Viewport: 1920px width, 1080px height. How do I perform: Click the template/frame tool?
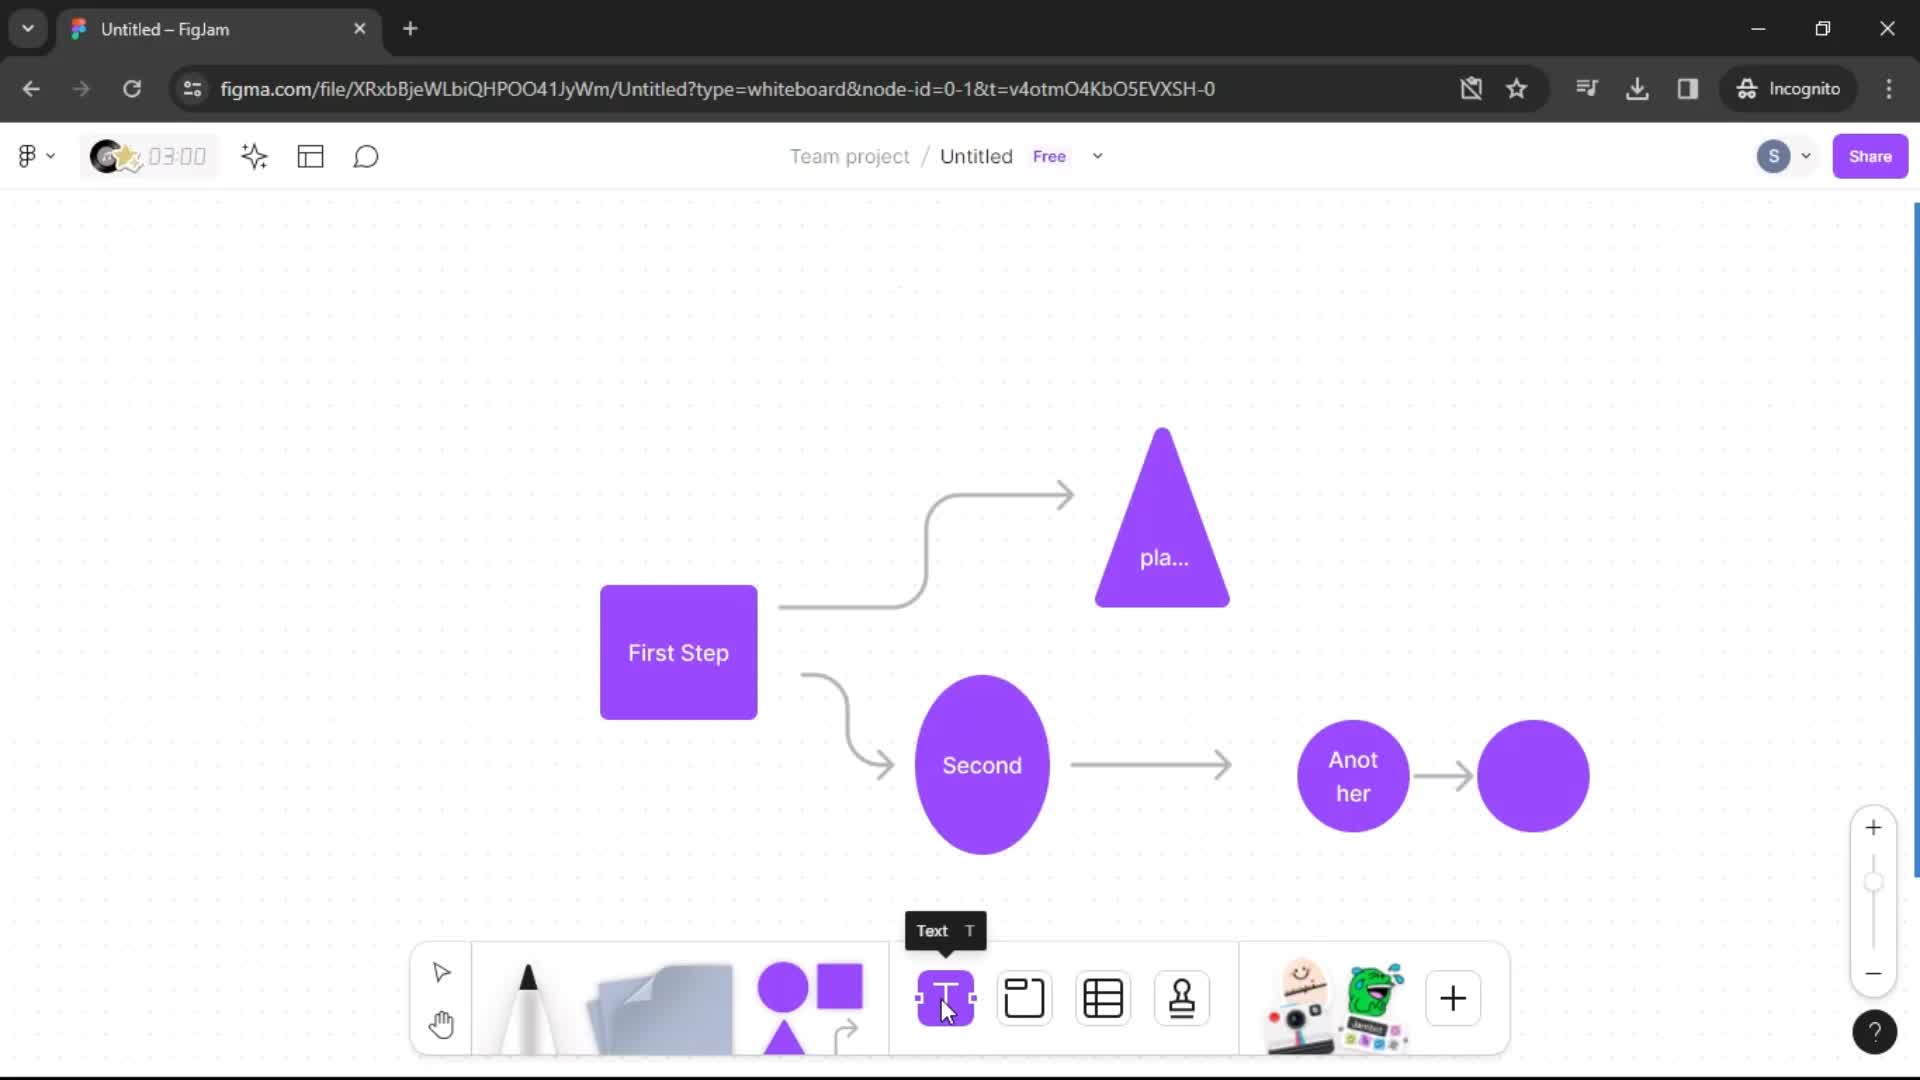pos(1025,998)
